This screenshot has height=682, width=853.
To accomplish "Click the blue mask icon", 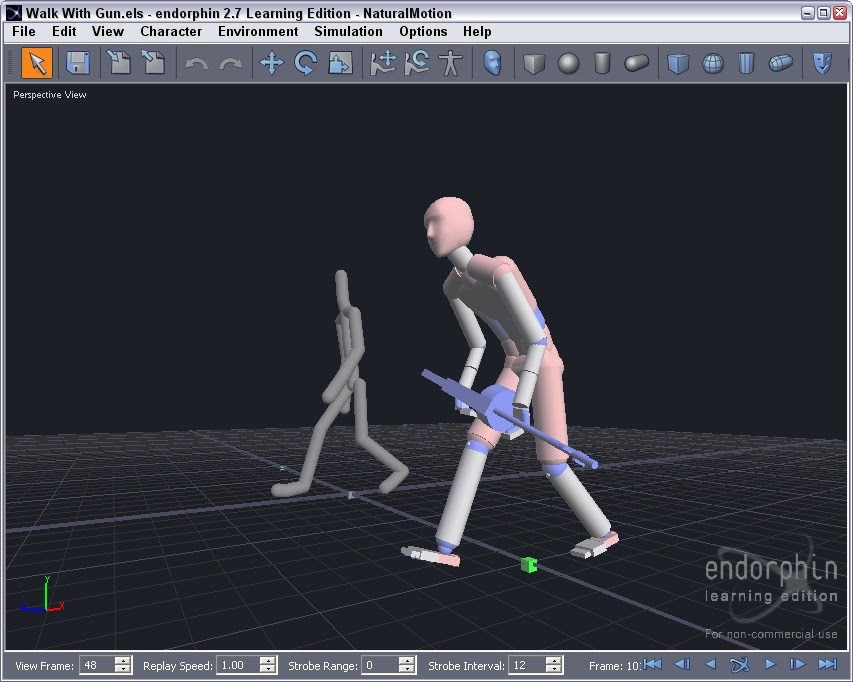I will [822, 63].
